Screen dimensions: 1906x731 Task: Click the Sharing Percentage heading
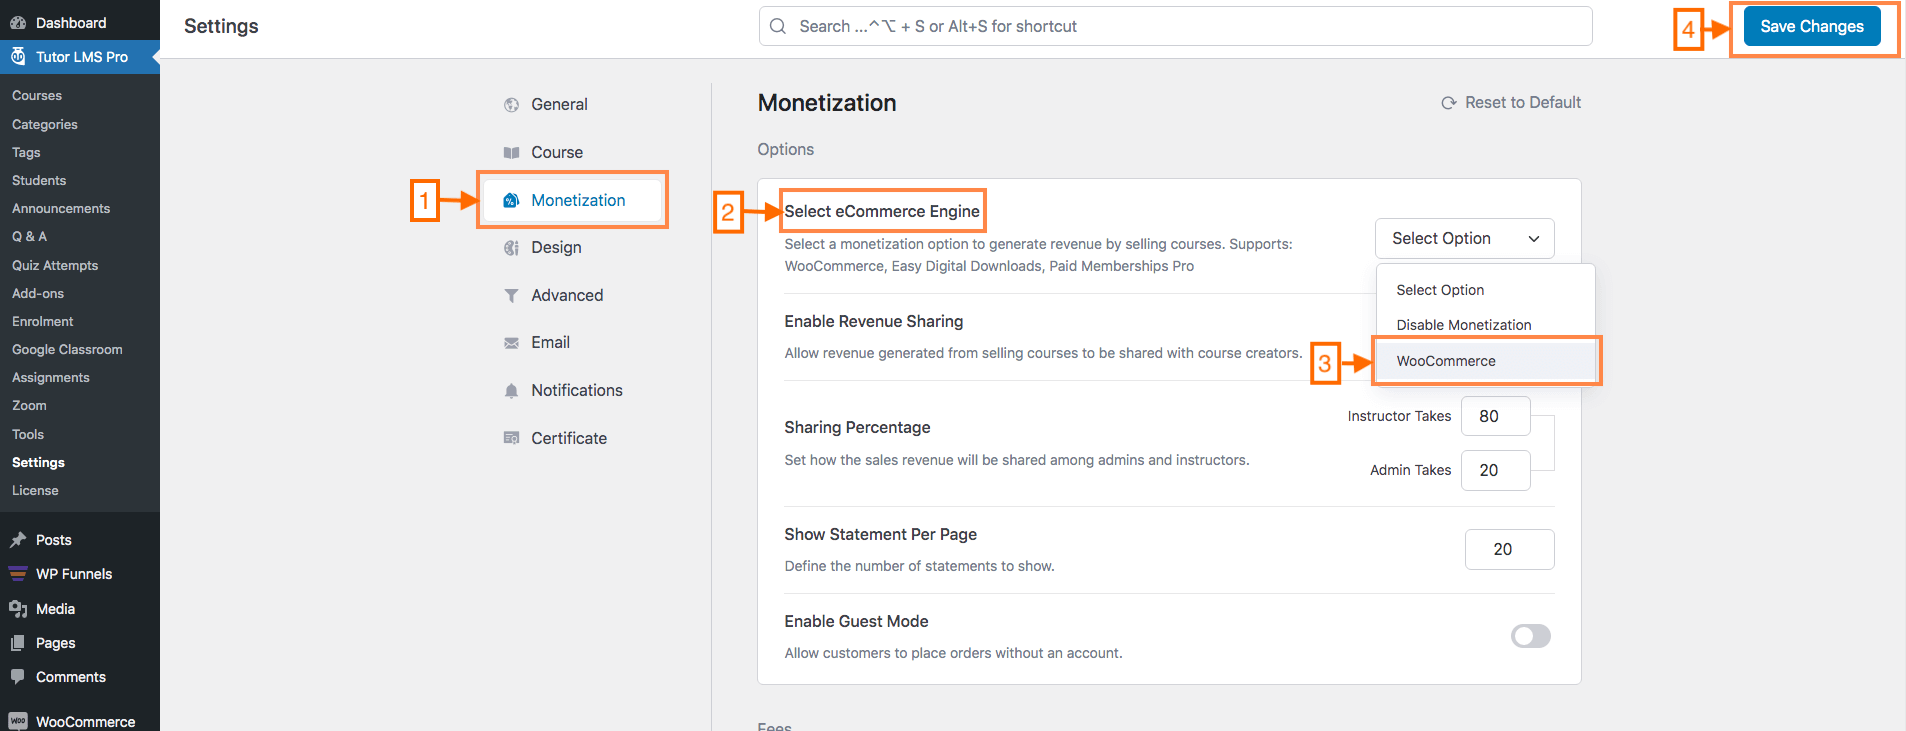pyautogui.click(x=857, y=427)
